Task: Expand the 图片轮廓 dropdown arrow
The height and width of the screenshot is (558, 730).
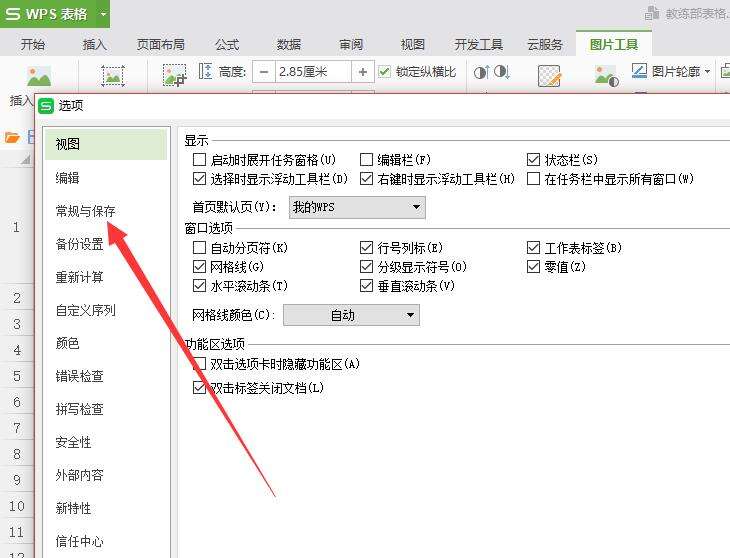Action: point(708,71)
